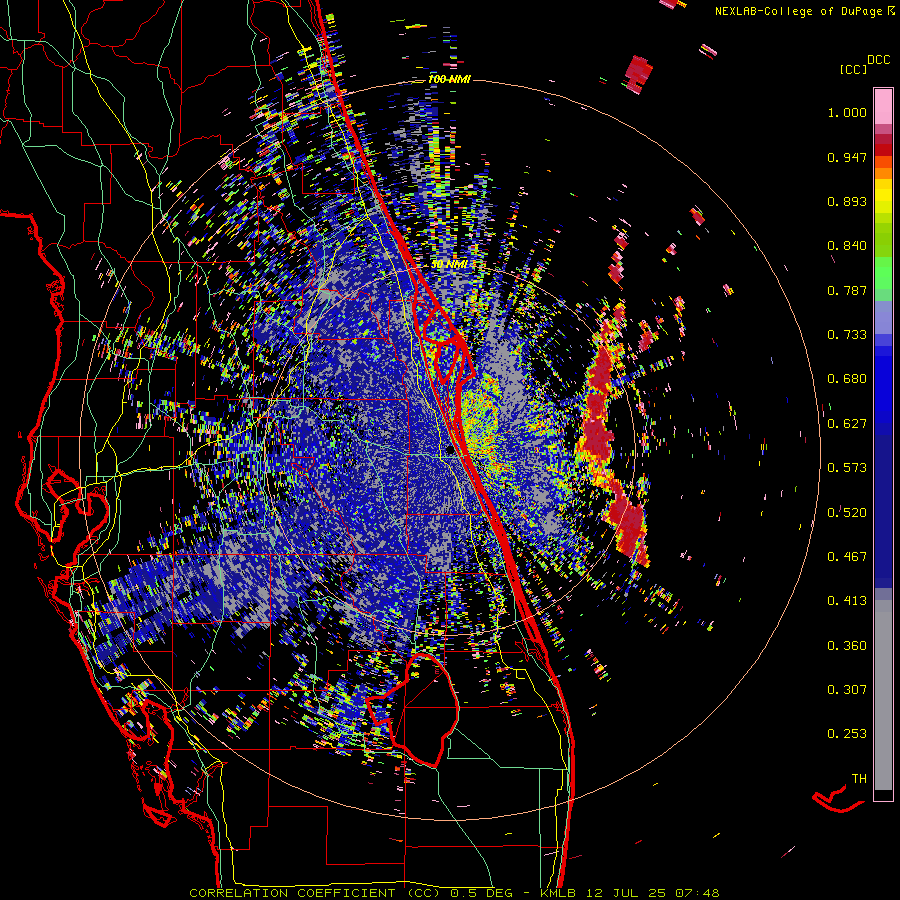Click the 0.787 legend value
Viewport: 900px width, 900px height.
point(847,290)
